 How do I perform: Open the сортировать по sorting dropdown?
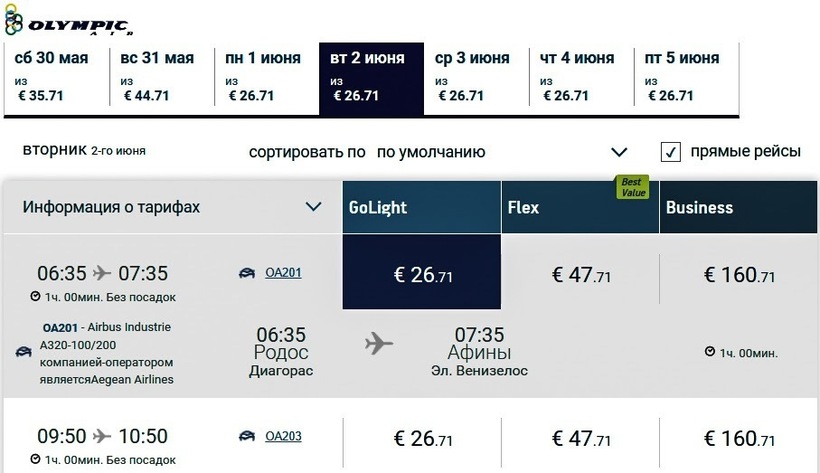(x=501, y=152)
